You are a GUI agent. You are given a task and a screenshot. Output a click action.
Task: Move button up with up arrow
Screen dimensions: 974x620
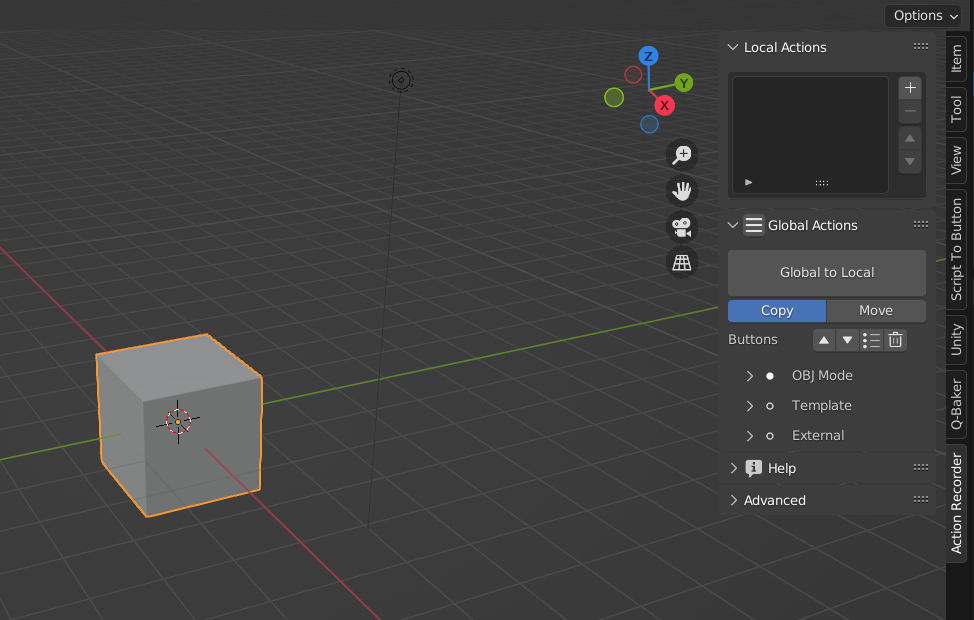(824, 340)
